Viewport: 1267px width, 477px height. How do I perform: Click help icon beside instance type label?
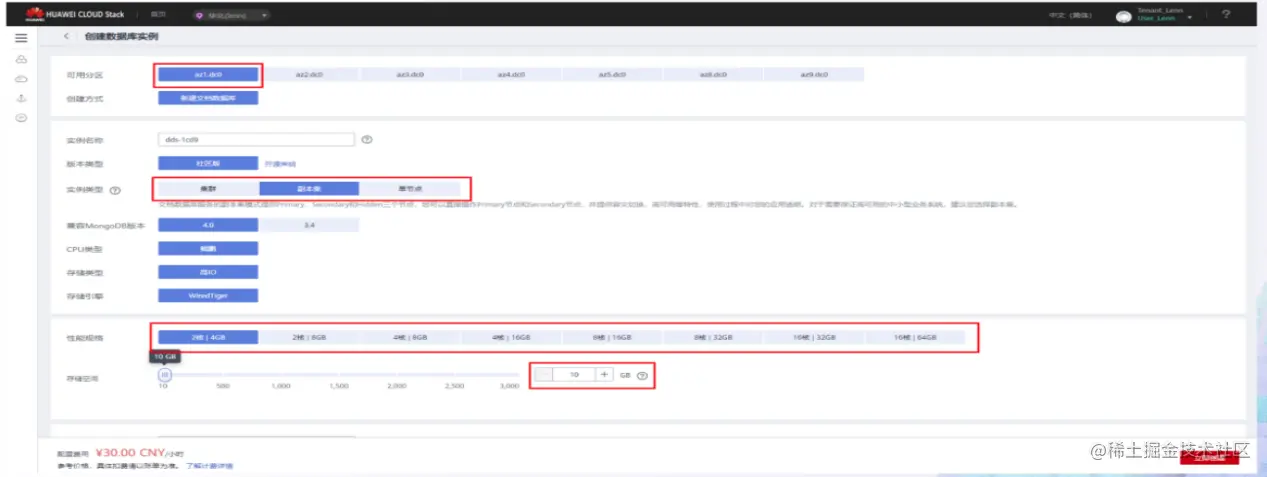(x=116, y=189)
